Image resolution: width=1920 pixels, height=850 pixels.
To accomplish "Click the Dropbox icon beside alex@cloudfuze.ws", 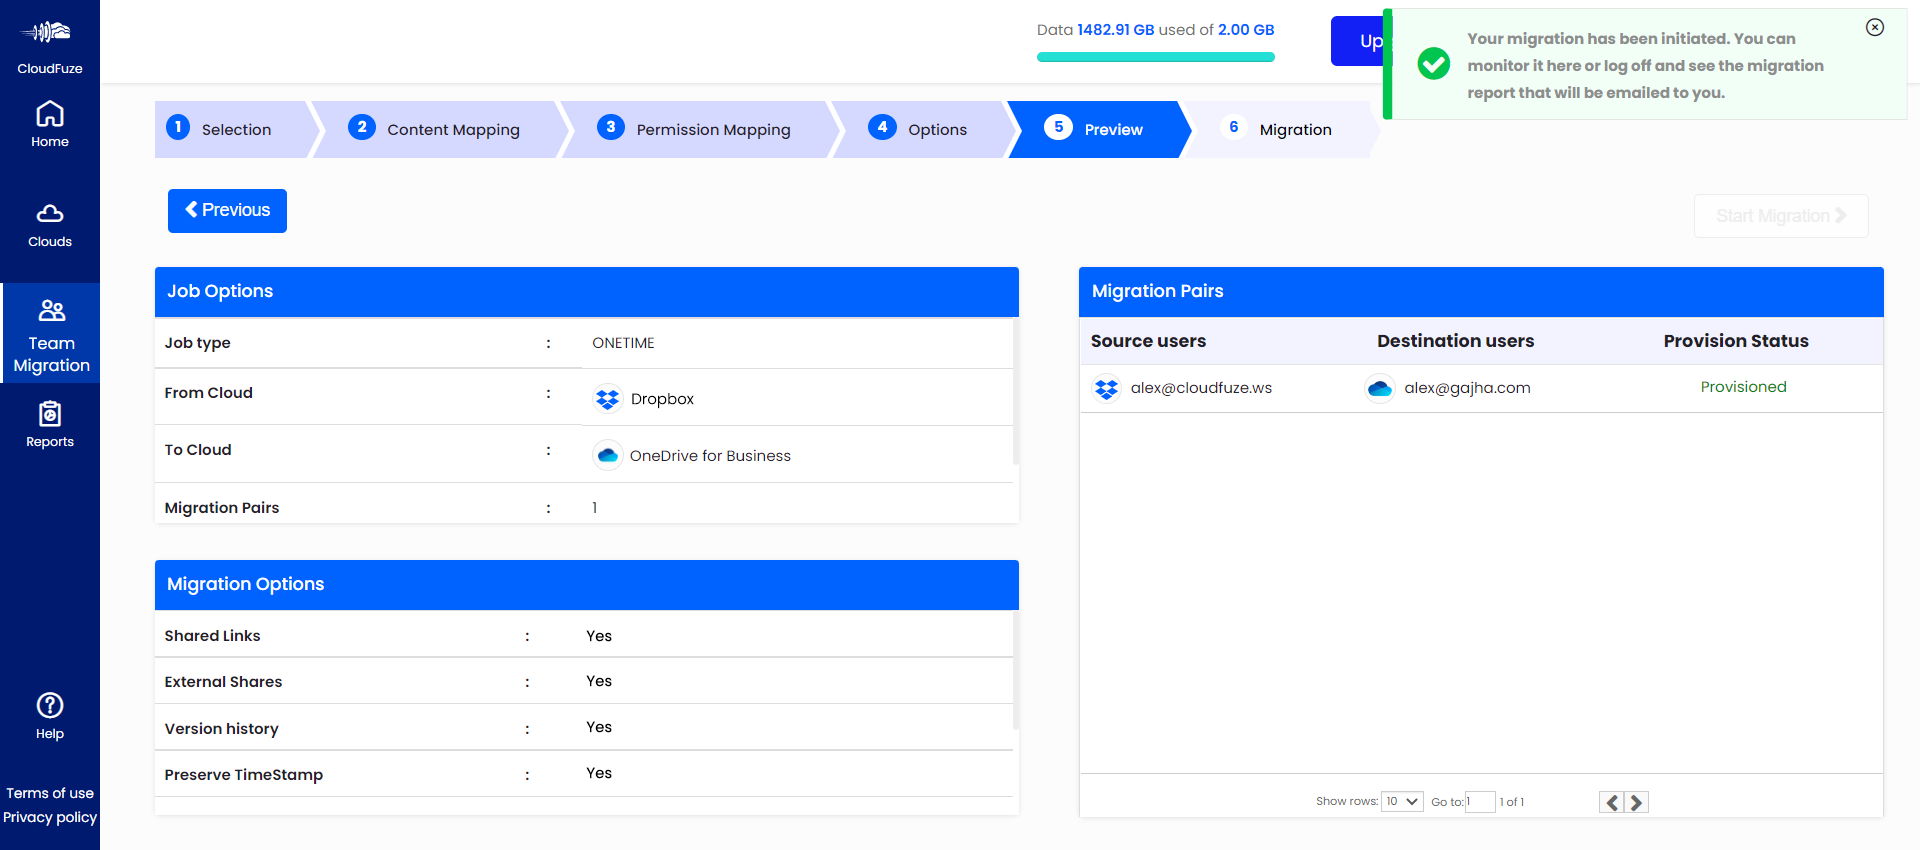I will (x=1106, y=388).
